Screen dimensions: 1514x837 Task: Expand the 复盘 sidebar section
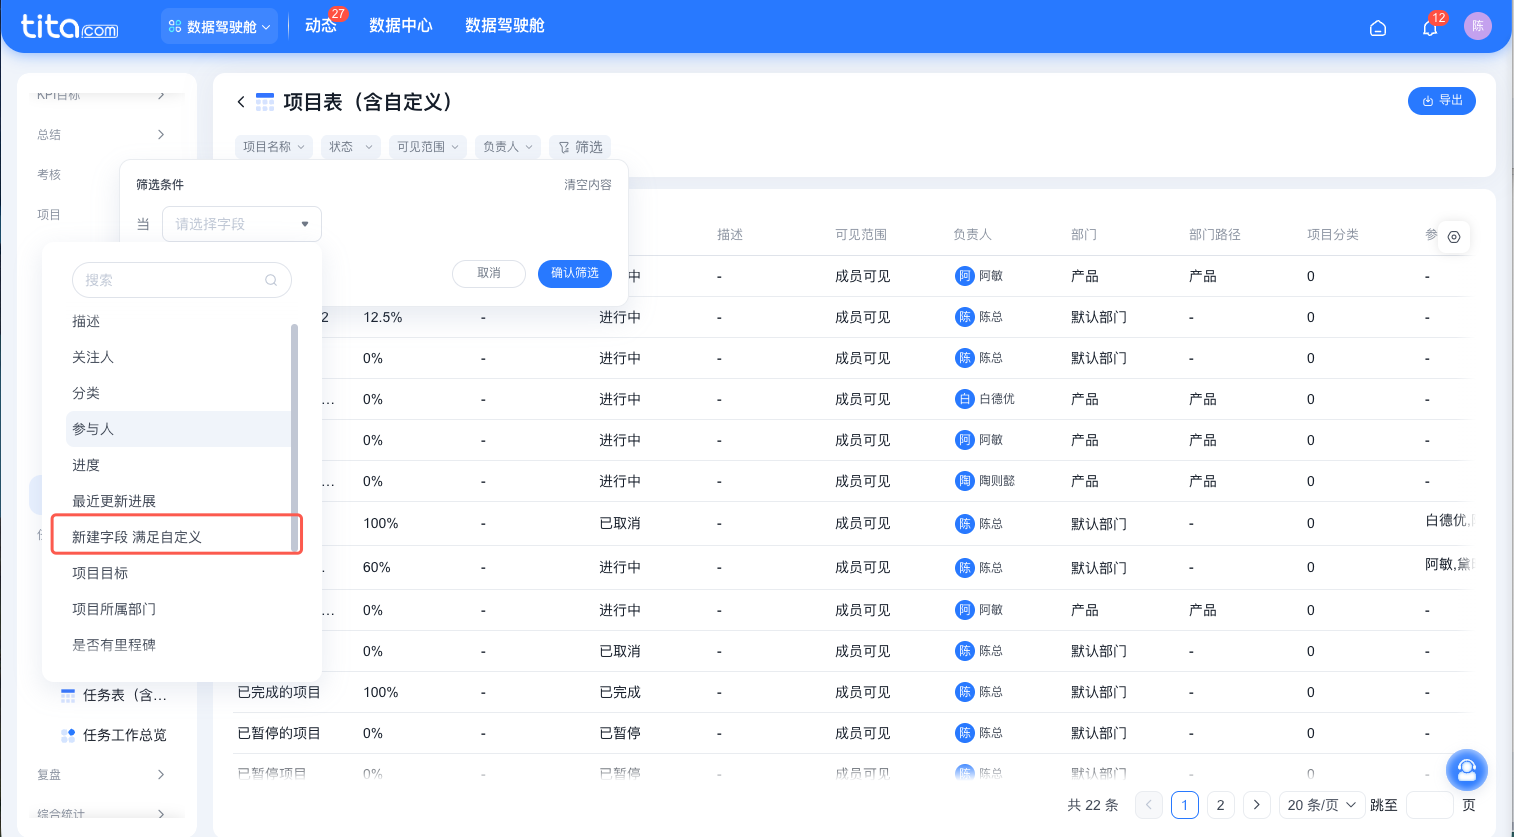point(103,774)
